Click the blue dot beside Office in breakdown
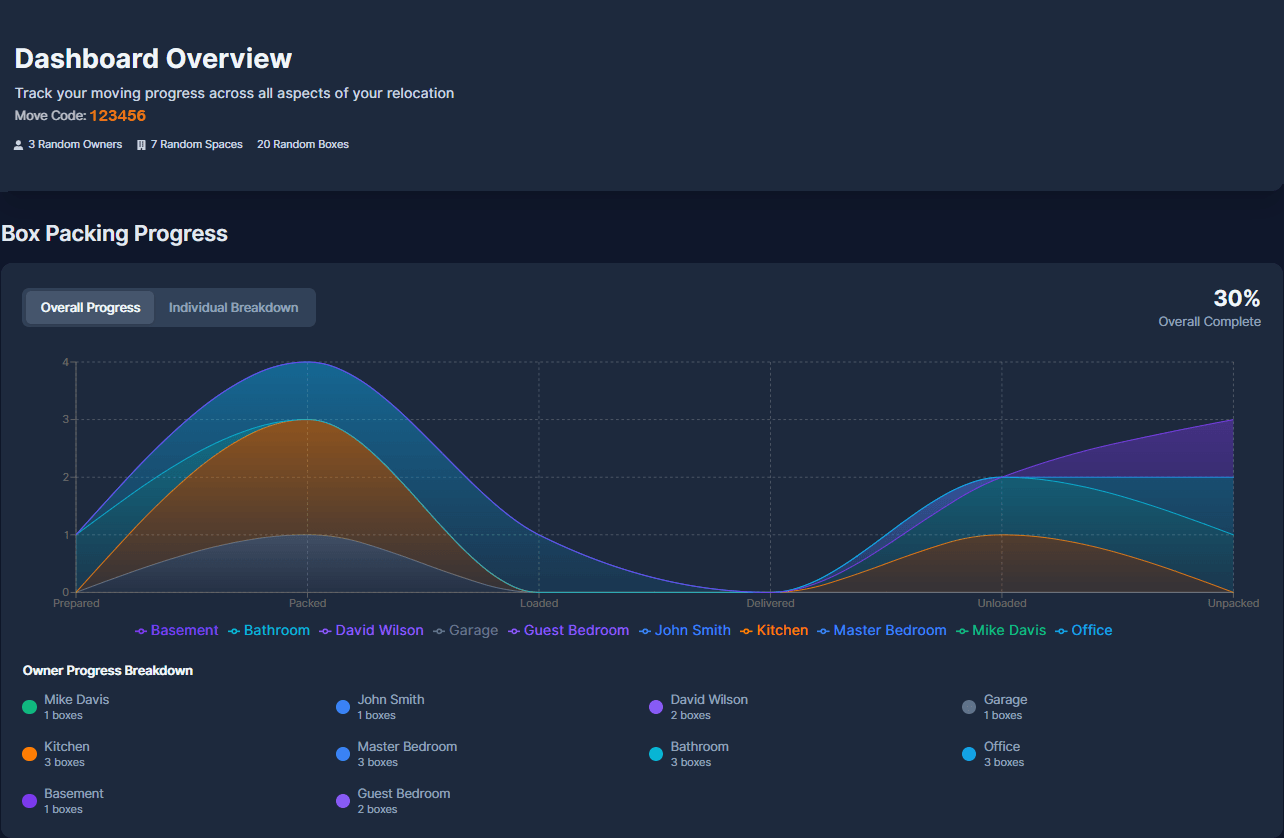Image resolution: width=1284 pixels, height=838 pixels. [967, 753]
